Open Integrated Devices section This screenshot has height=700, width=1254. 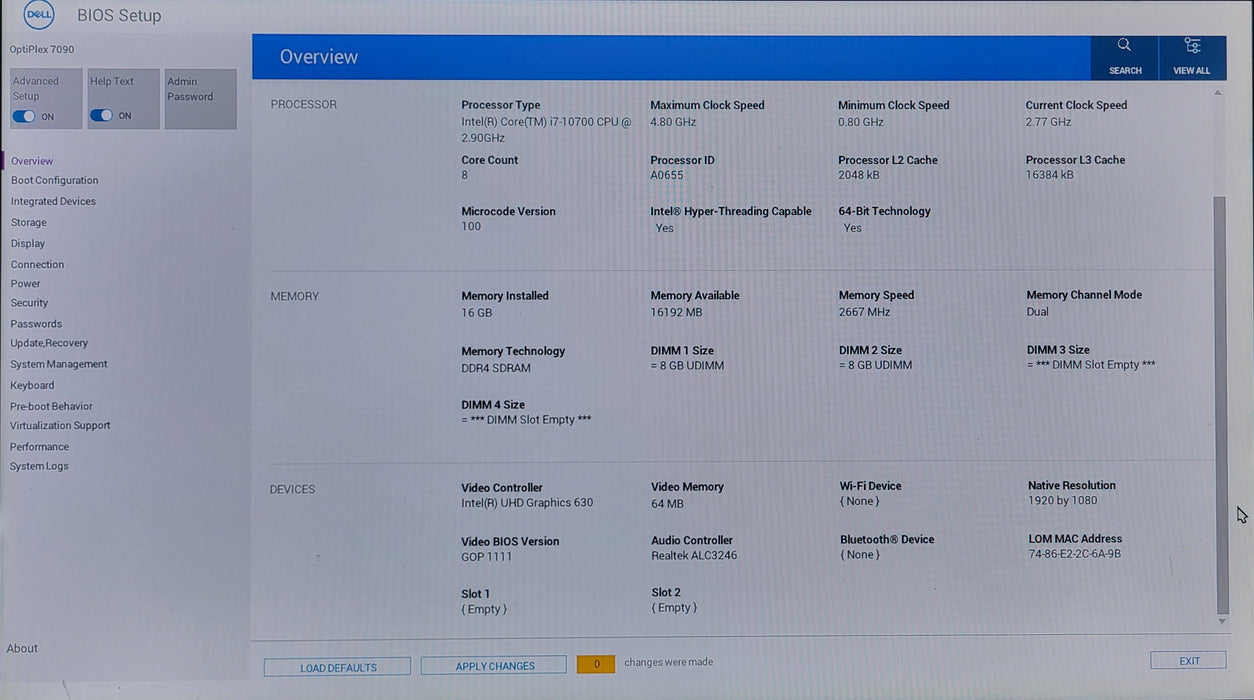(x=53, y=202)
